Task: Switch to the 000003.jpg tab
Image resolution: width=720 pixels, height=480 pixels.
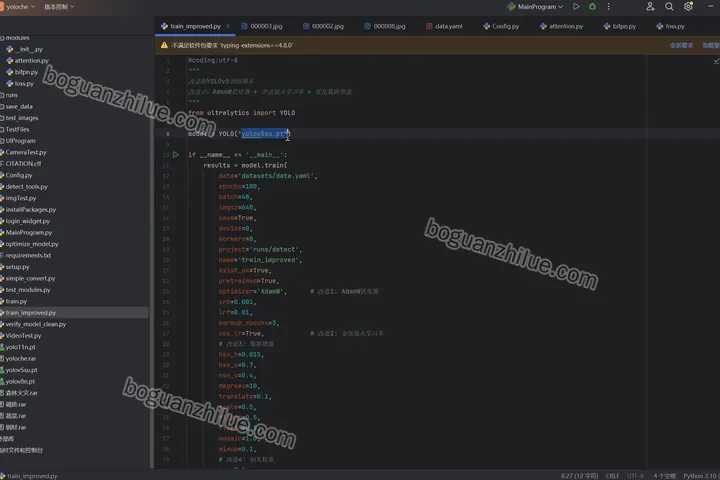Action: coord(262,26)
